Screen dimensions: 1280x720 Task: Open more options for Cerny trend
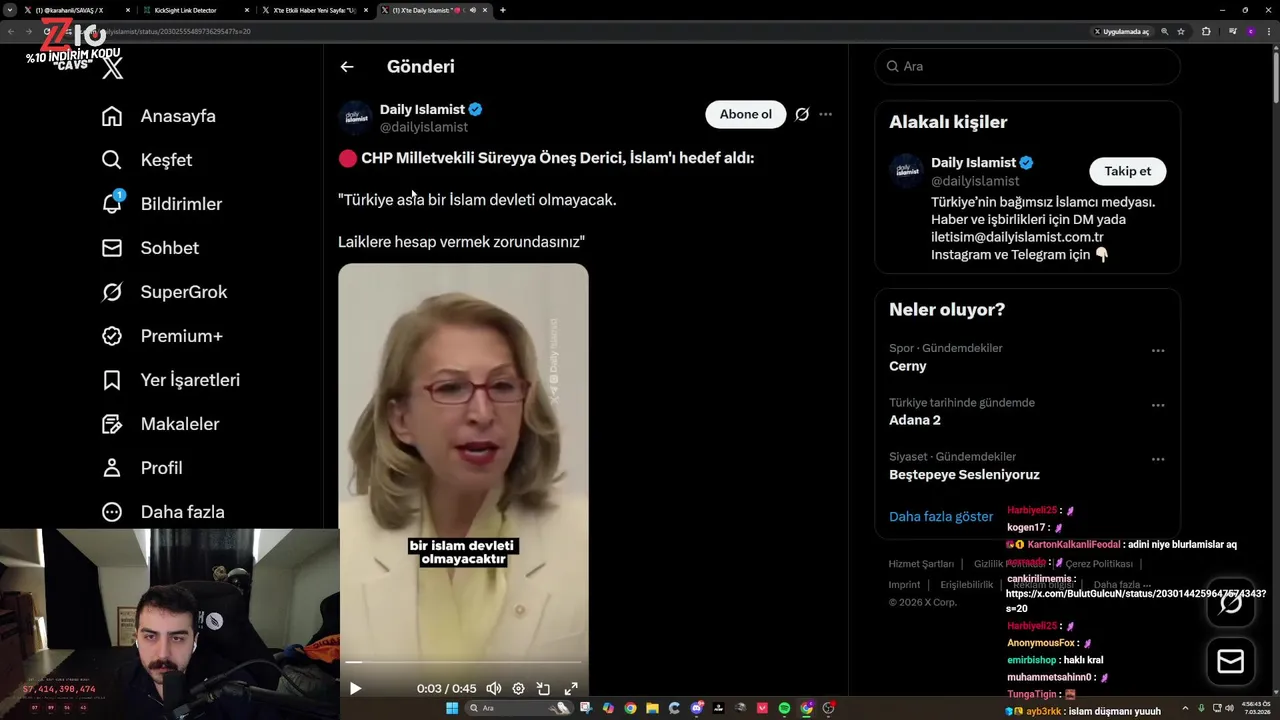(1158, 351)
